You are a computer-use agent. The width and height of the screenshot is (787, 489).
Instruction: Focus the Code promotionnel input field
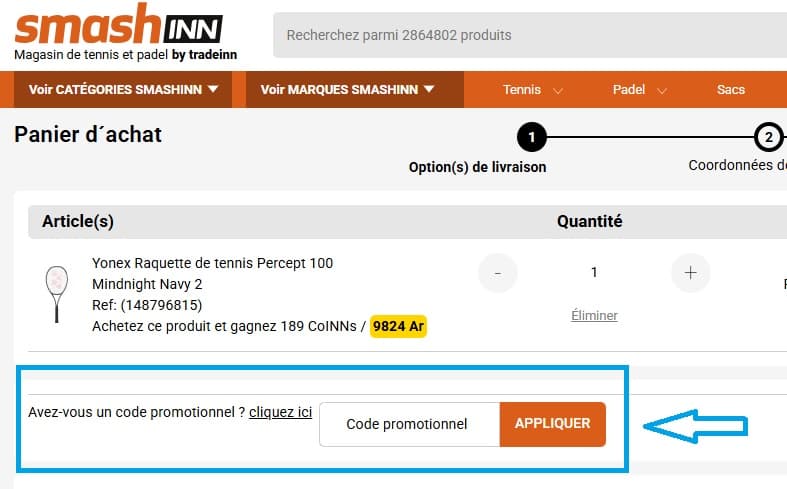(408, 424)
